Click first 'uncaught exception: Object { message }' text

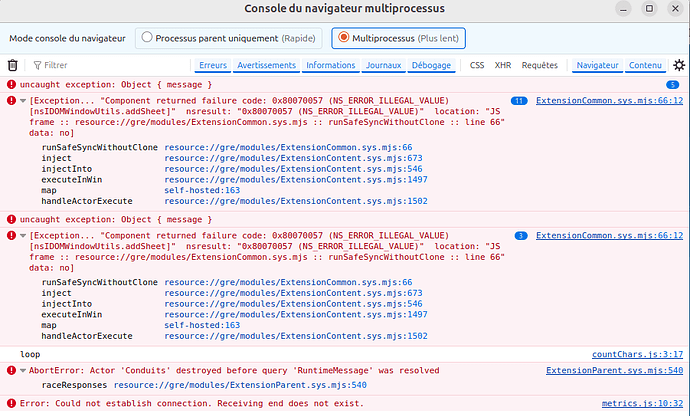click(x=116, y=85)
